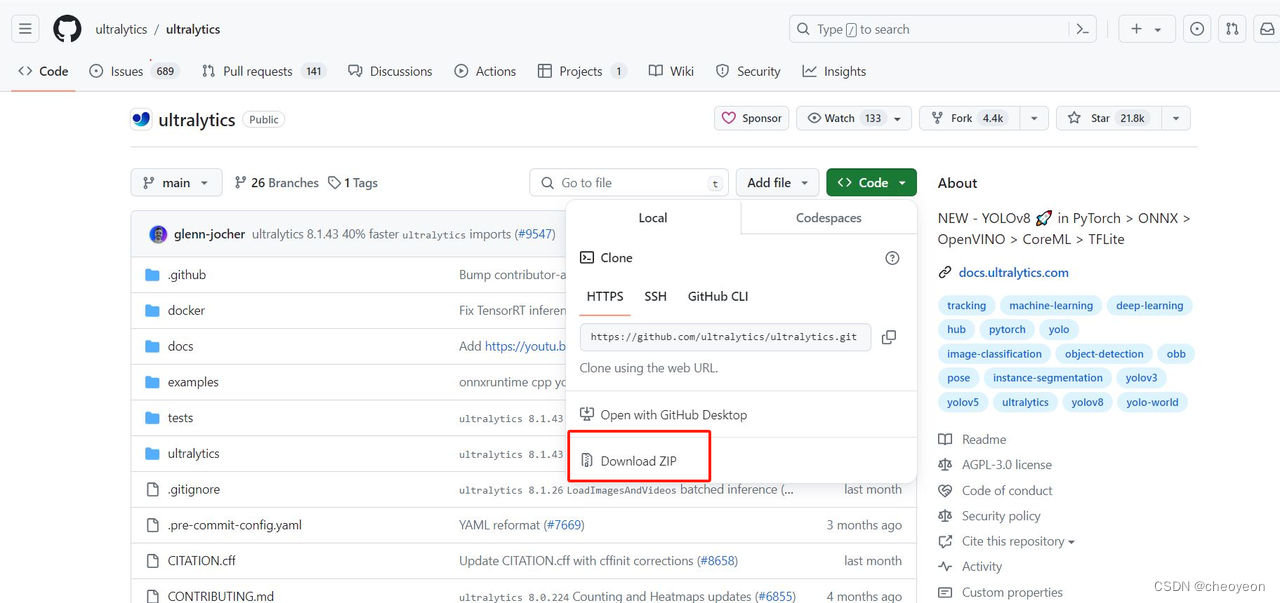Open the Wiki tab
Viewport: 1280px width, 603px height.
click(x=671, y=71)
